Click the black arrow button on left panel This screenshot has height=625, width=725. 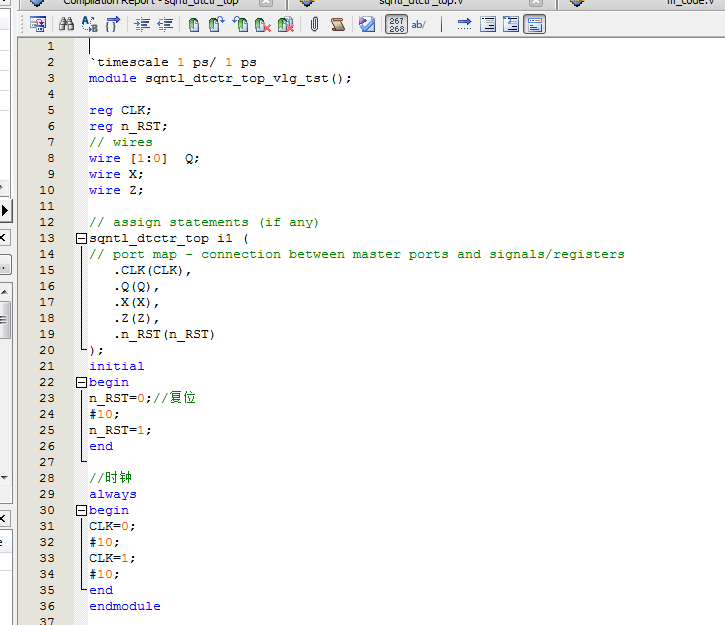(4, 209)
